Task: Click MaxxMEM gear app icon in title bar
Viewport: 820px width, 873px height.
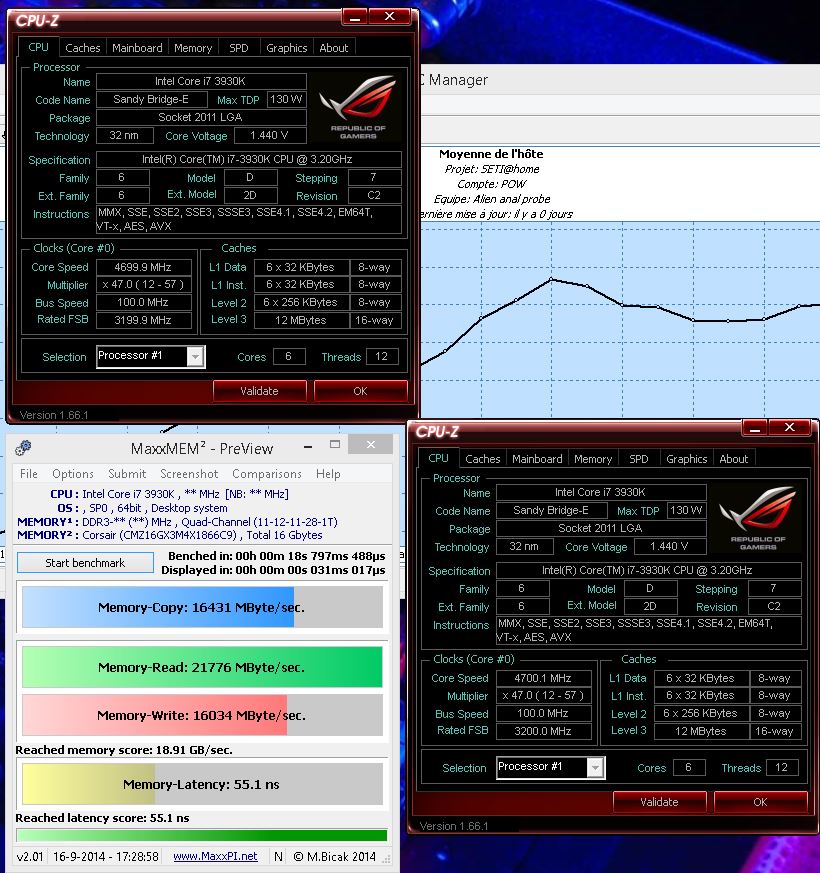Action: tap(23, 448)
